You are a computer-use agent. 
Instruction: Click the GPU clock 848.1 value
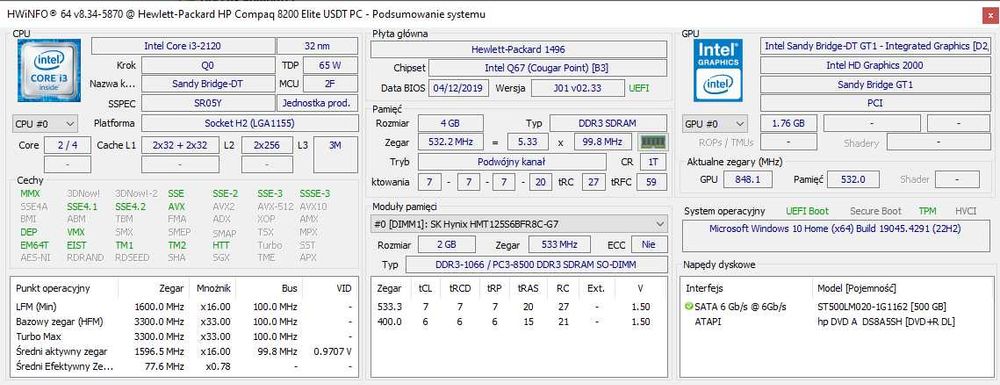[748, 180]
